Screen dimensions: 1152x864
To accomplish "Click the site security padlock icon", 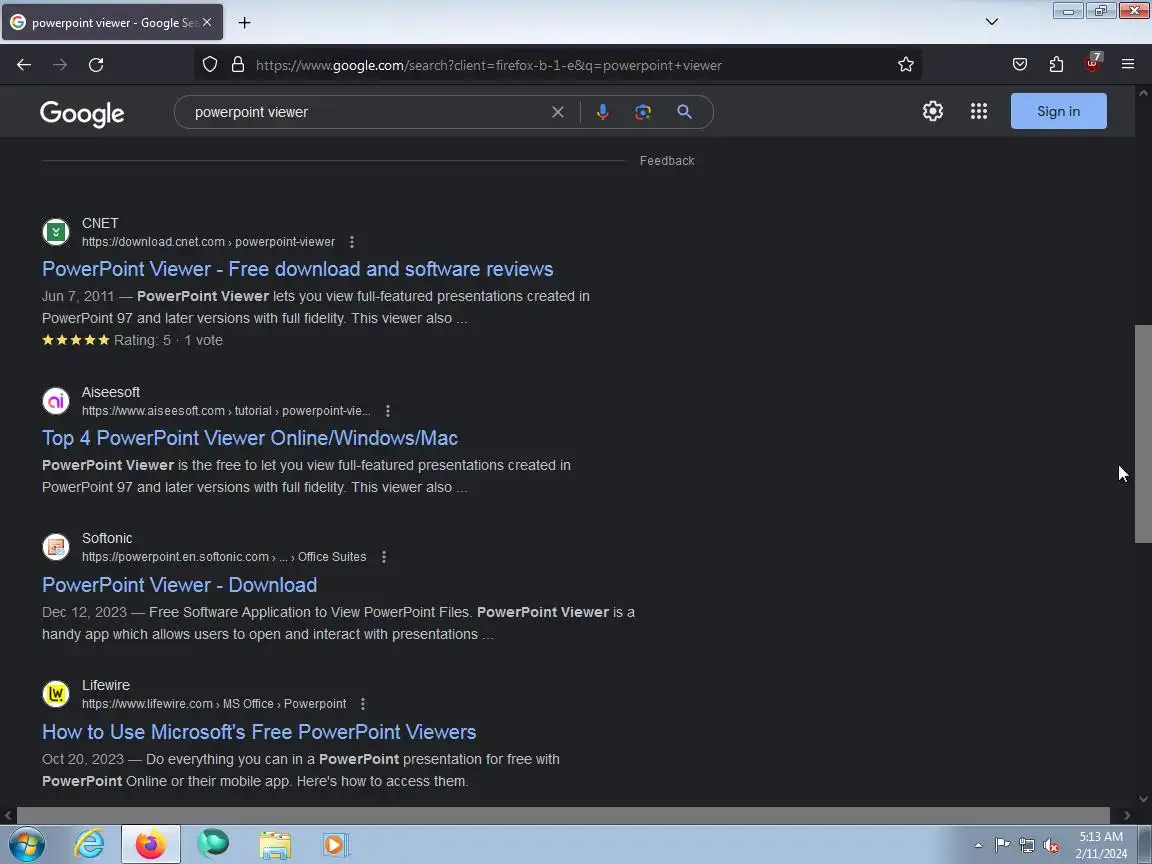I will coord(237,65).
